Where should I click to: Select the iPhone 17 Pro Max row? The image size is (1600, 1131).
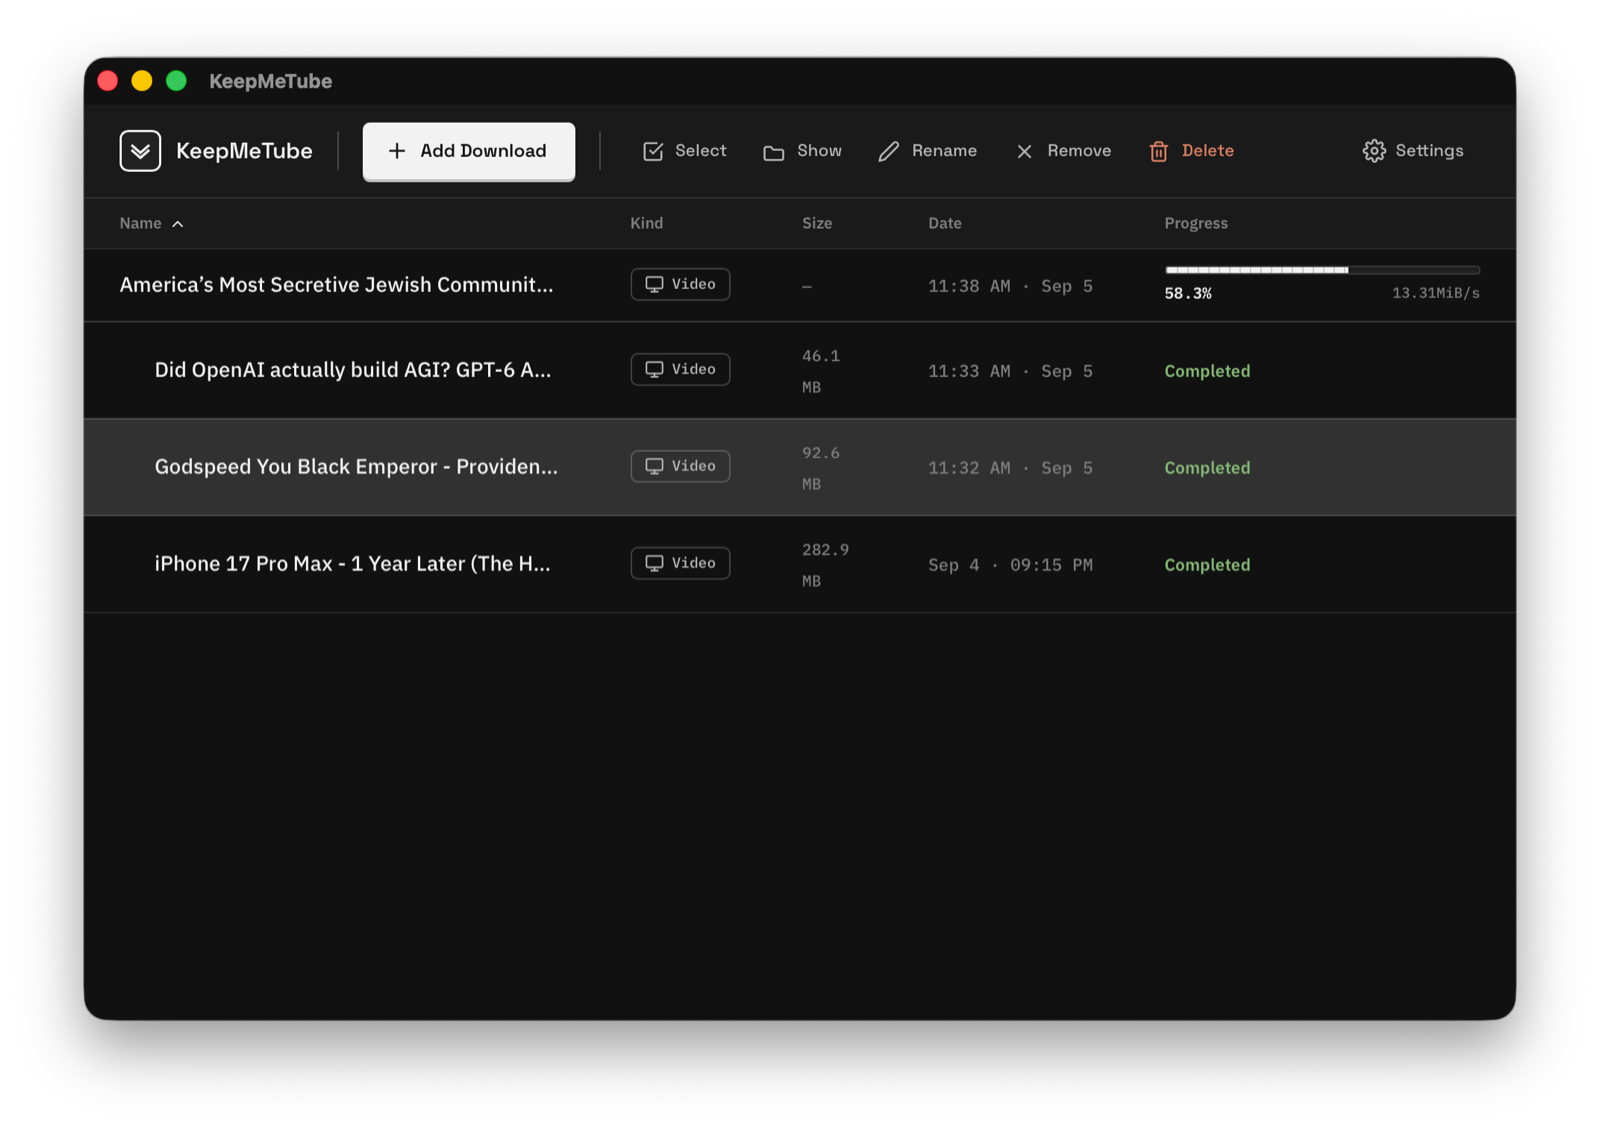tap(800, 564)
